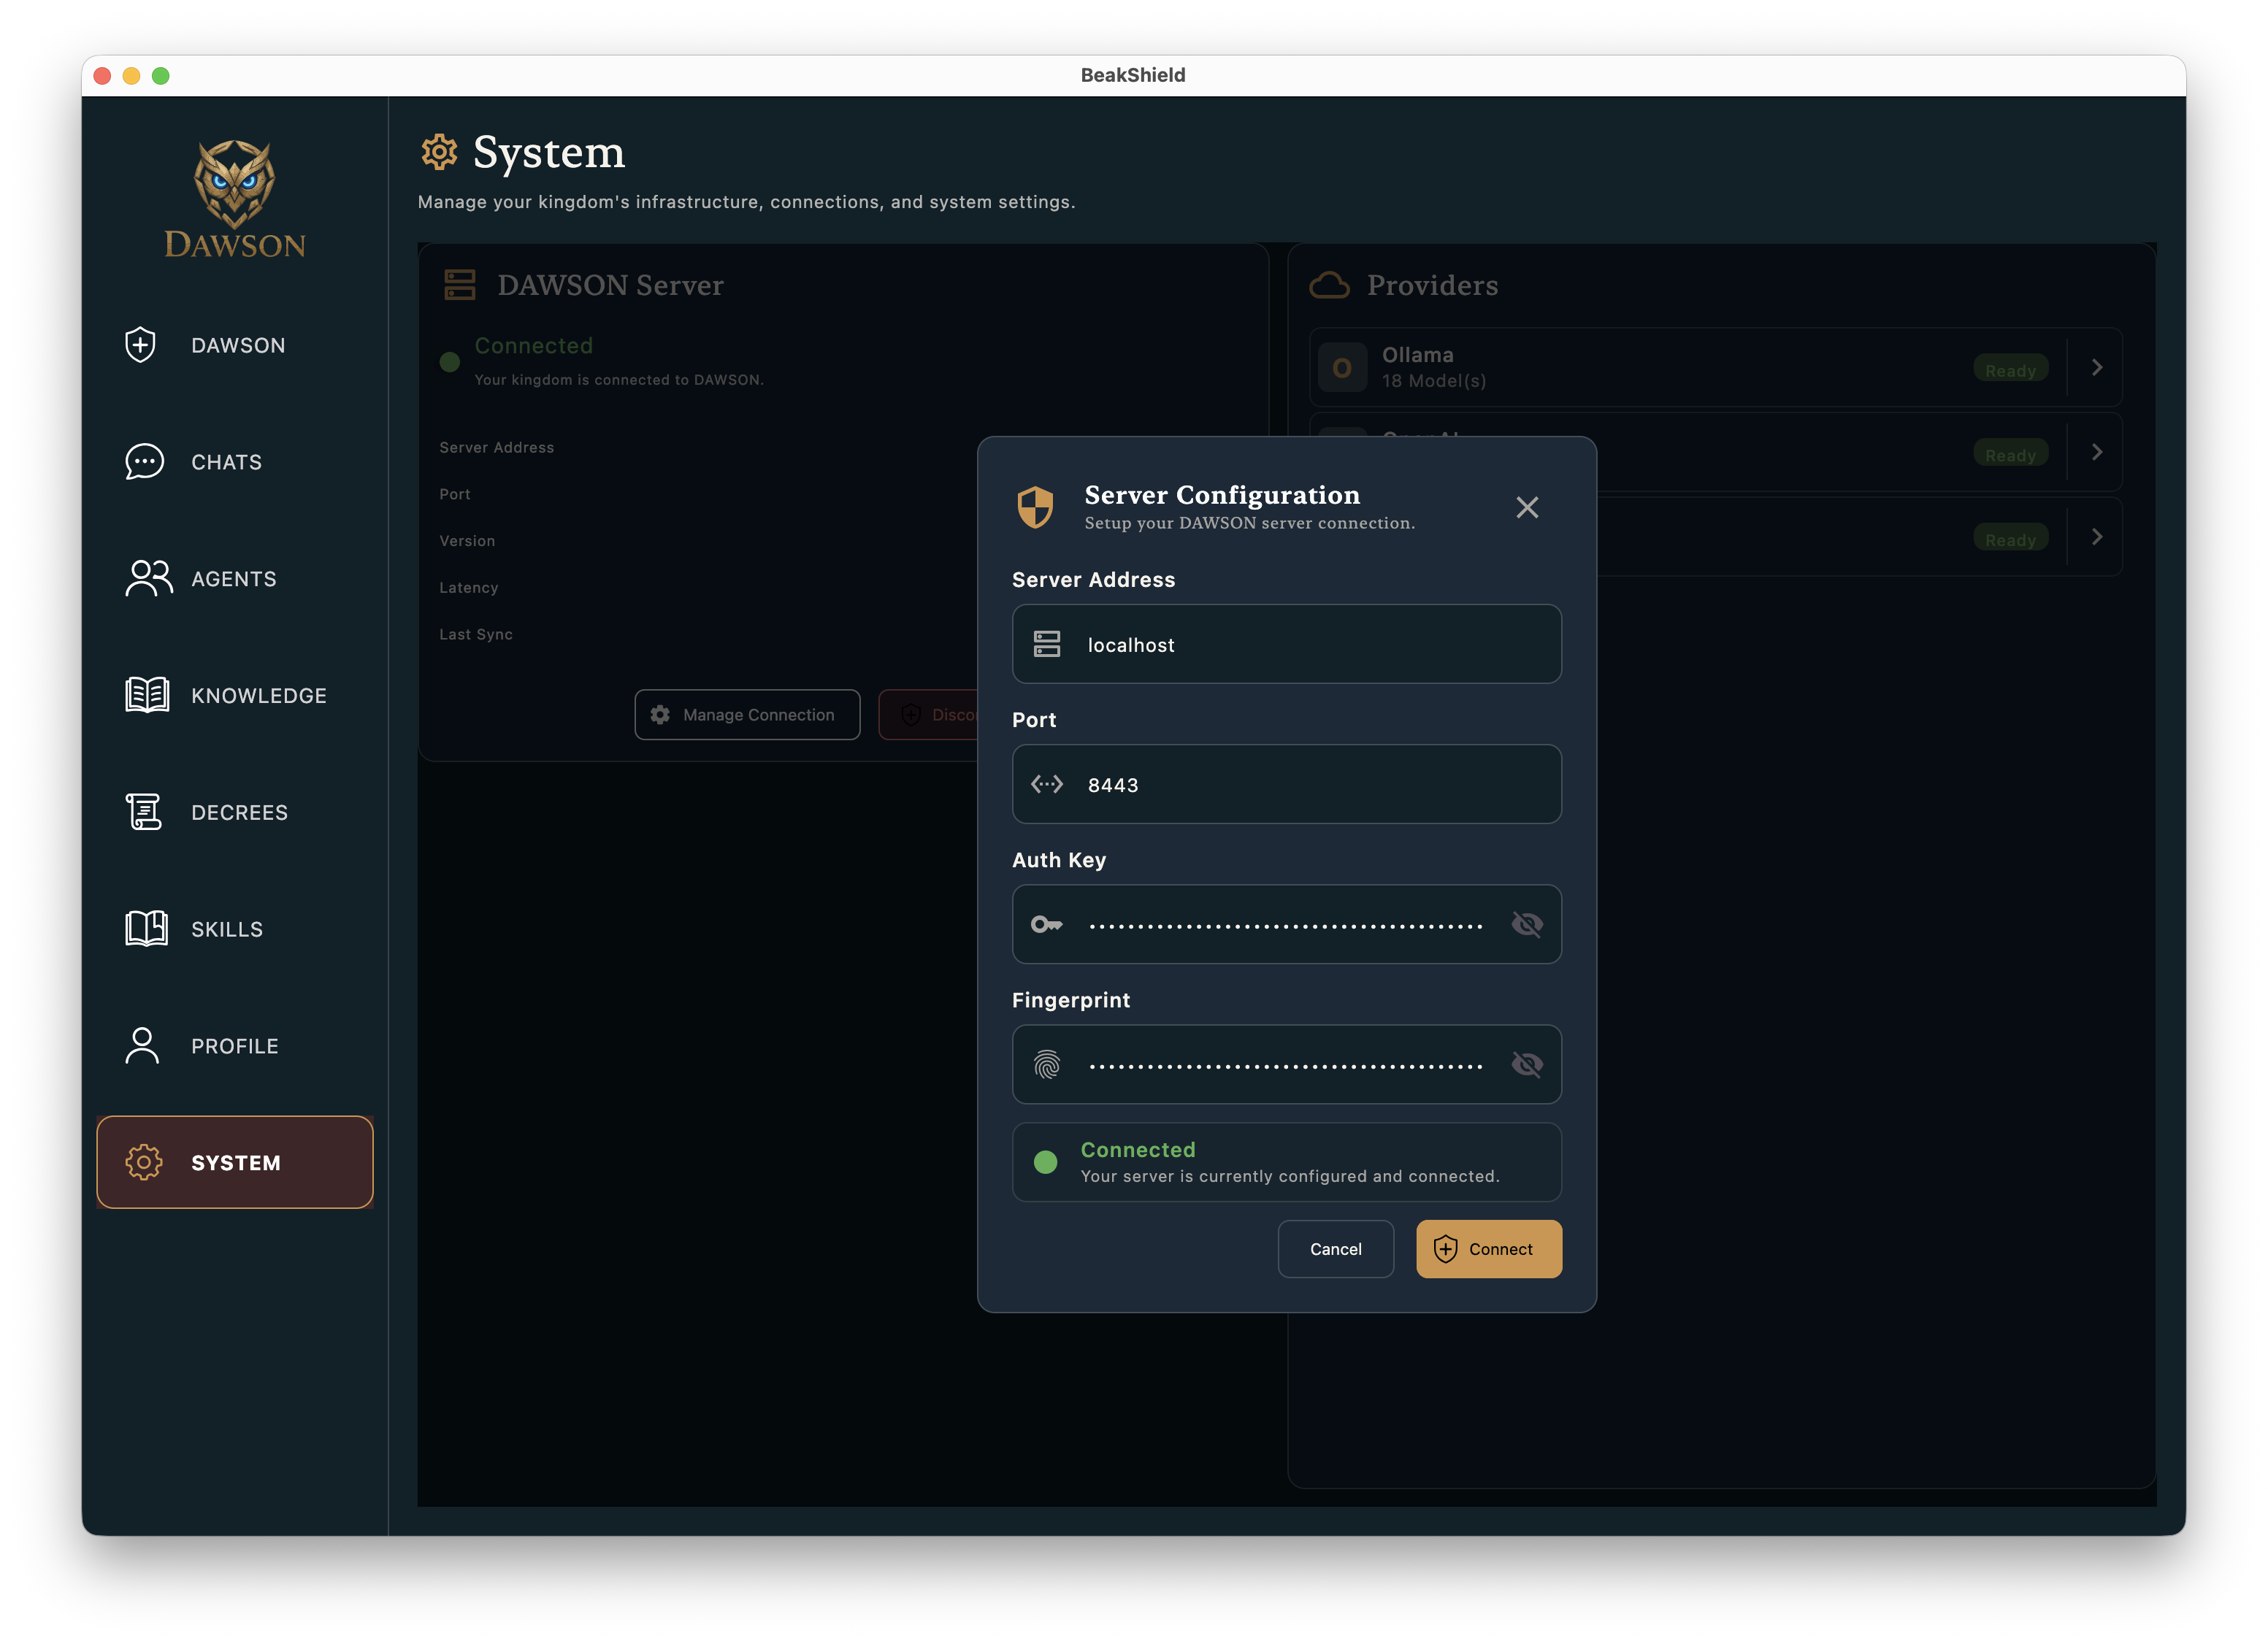Viewport: 2268px width, 1644px height.
Task: Click the KNOWLEDGE open book icon
Action: tap(147, 695)
